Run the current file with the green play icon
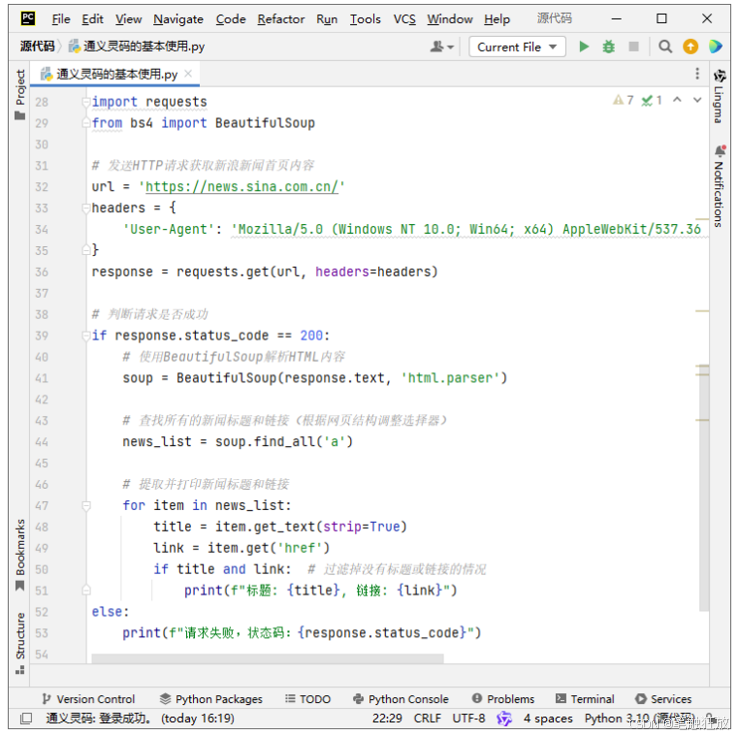 click(x=584, y=47)
